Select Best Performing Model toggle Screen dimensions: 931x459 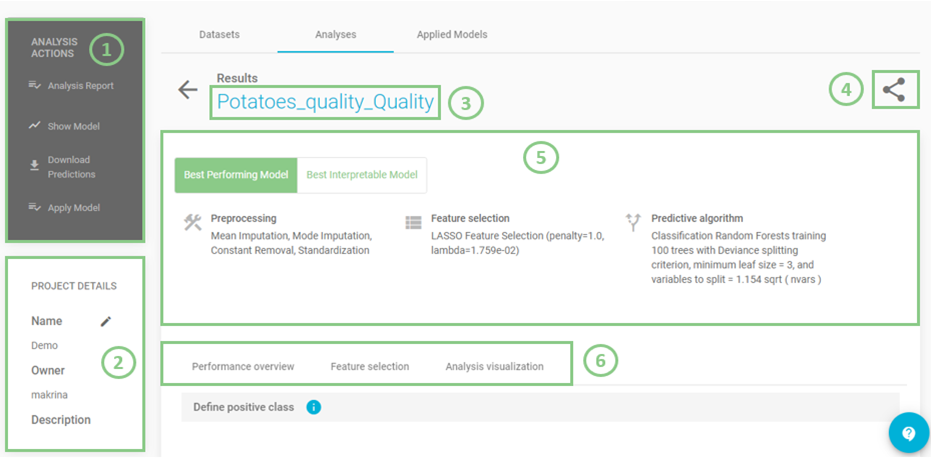[236, 175]
